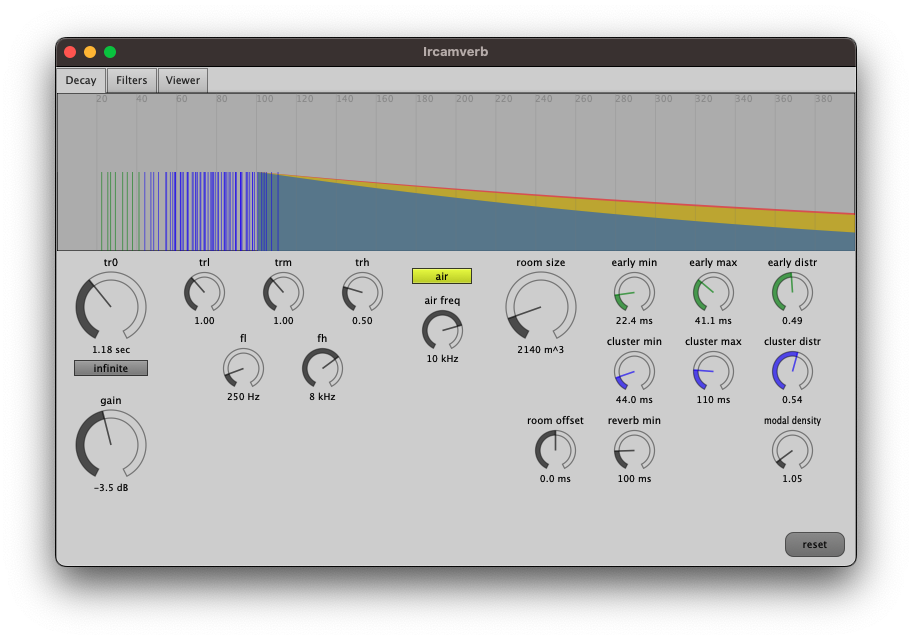This screenshot has width=912, height=640.
Task: Click the Ircamverb window title
Action: pos(455,52)
